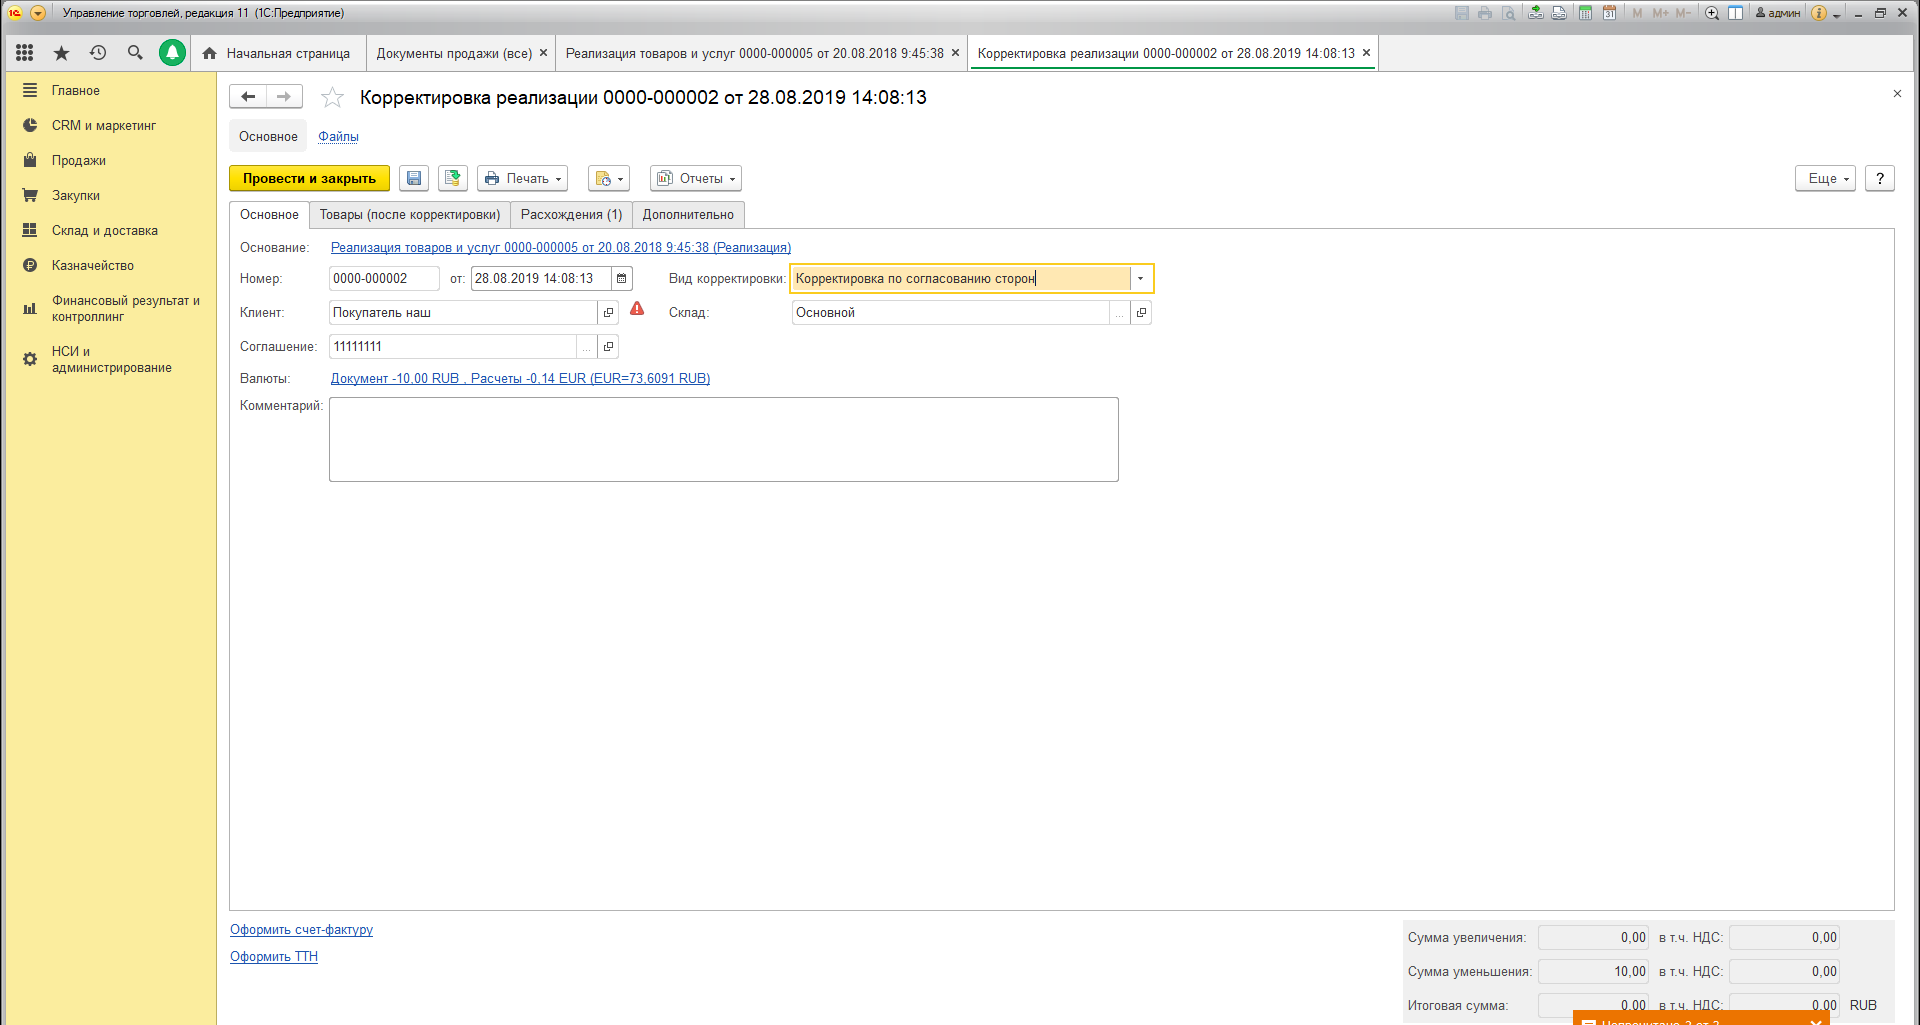Open the calendar picker for the document date
The image size is (1920, 1025).
pyautogui.click(x=621, y=279)
